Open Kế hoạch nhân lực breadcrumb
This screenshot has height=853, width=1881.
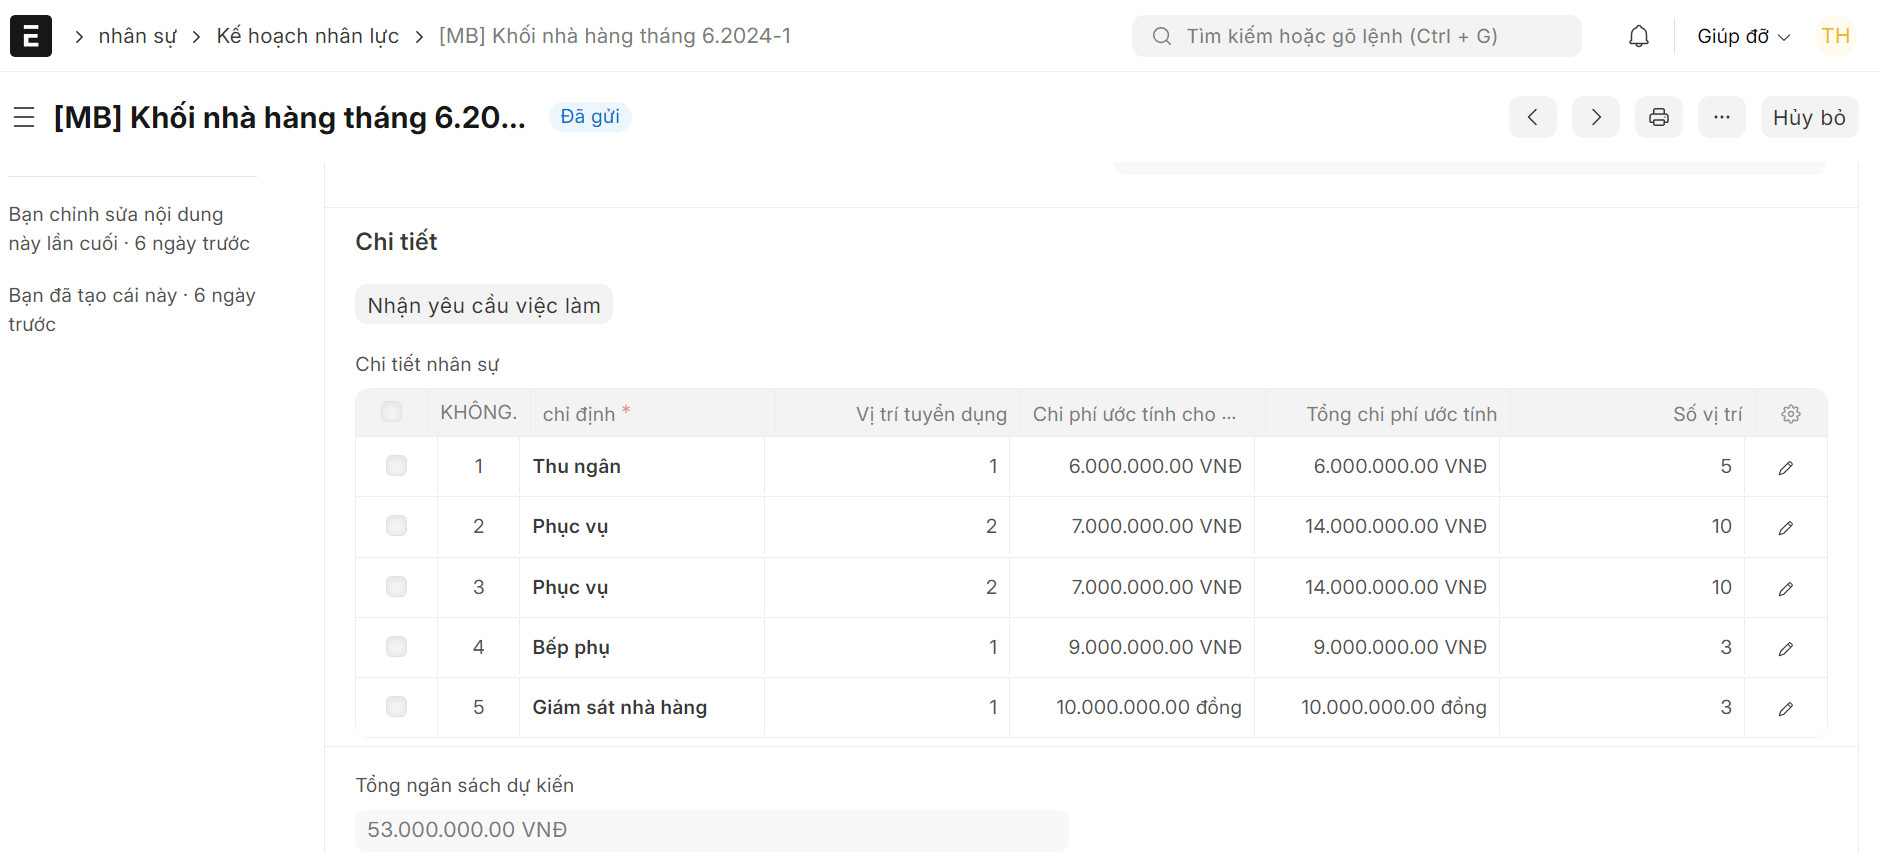coord(307,36)
